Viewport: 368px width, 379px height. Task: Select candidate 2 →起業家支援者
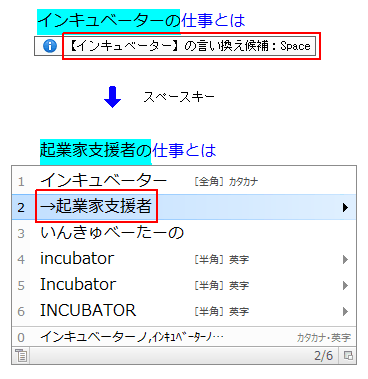[x=184, y=207]
